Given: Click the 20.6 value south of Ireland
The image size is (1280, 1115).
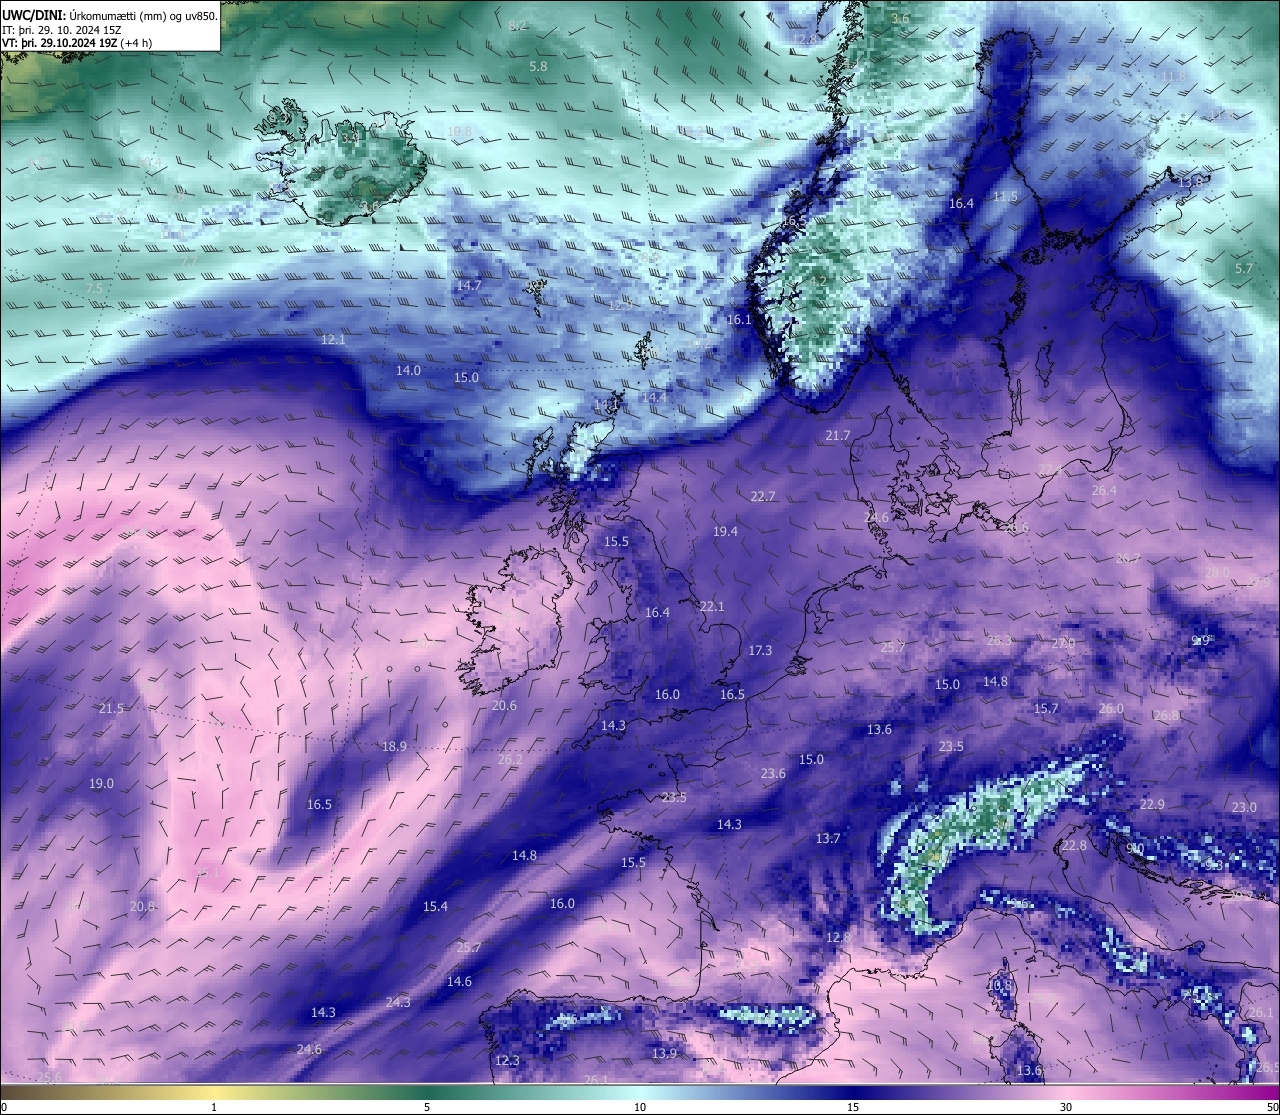Looking at the screenshot, I should pos(505,706).
